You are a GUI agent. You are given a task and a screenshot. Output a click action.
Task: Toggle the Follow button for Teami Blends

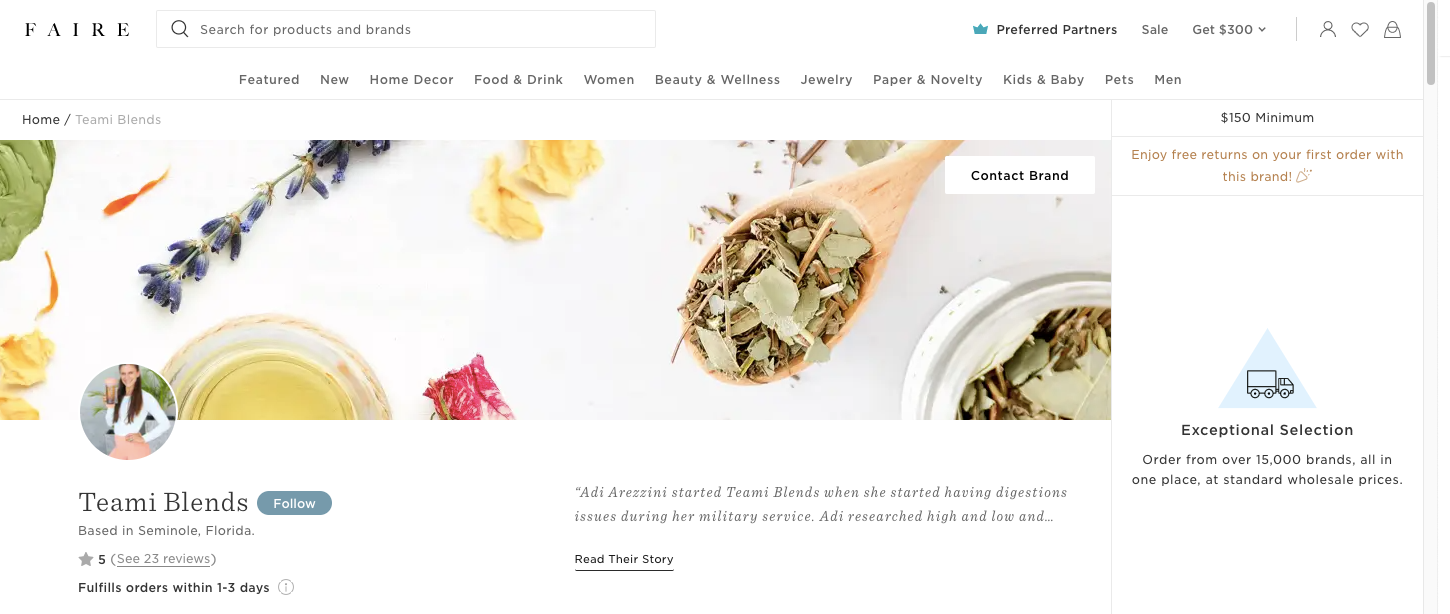294,503
